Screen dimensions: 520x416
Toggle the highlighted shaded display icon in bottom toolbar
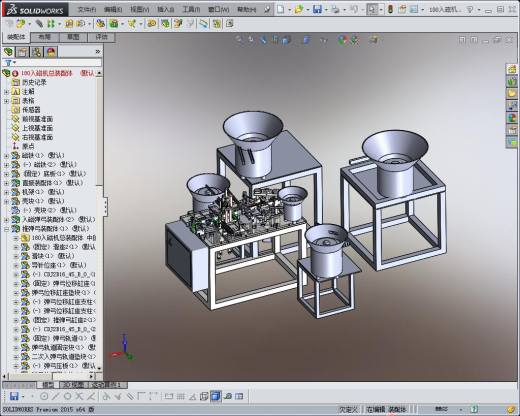click(216, 396)
